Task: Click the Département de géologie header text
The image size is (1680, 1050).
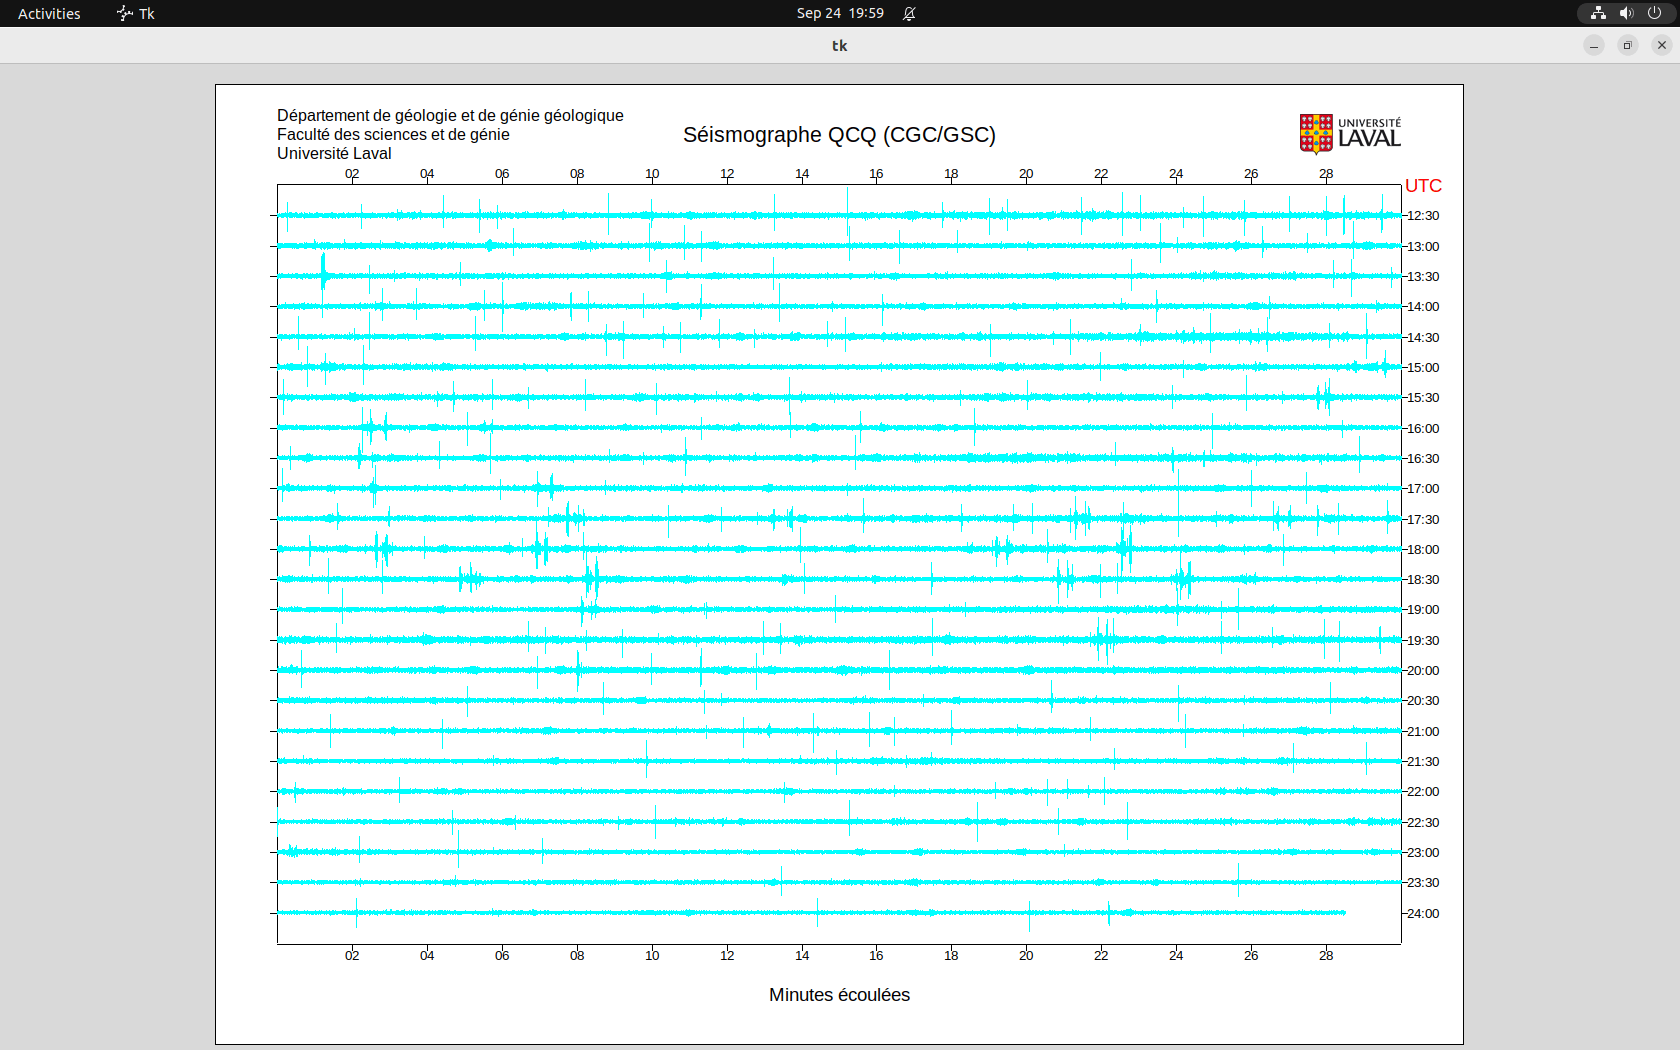Action: click(450, 116)
